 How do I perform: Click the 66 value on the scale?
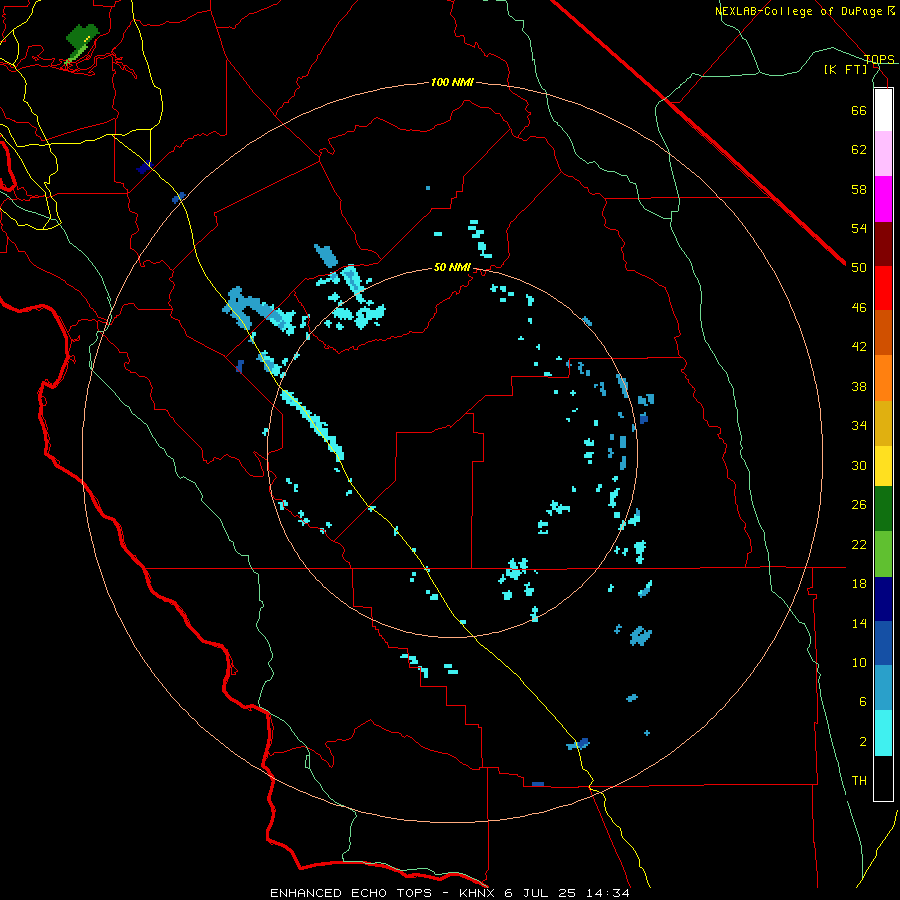point(859,110)
